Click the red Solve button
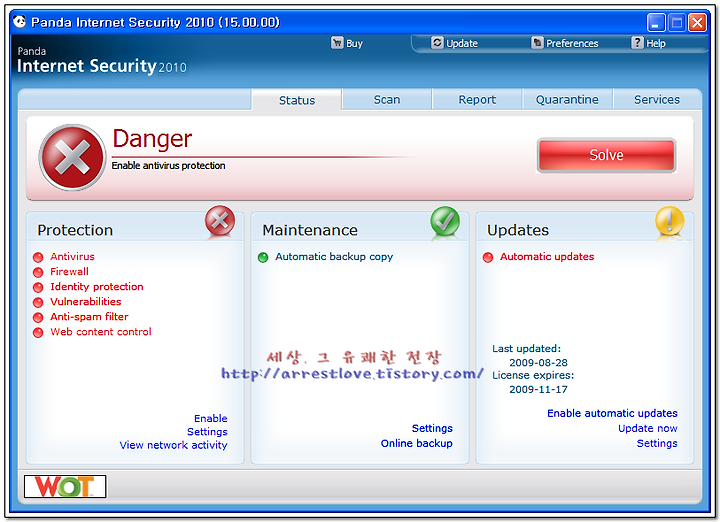The height and width of the screenshot is (522, 720). pos(607,155)
